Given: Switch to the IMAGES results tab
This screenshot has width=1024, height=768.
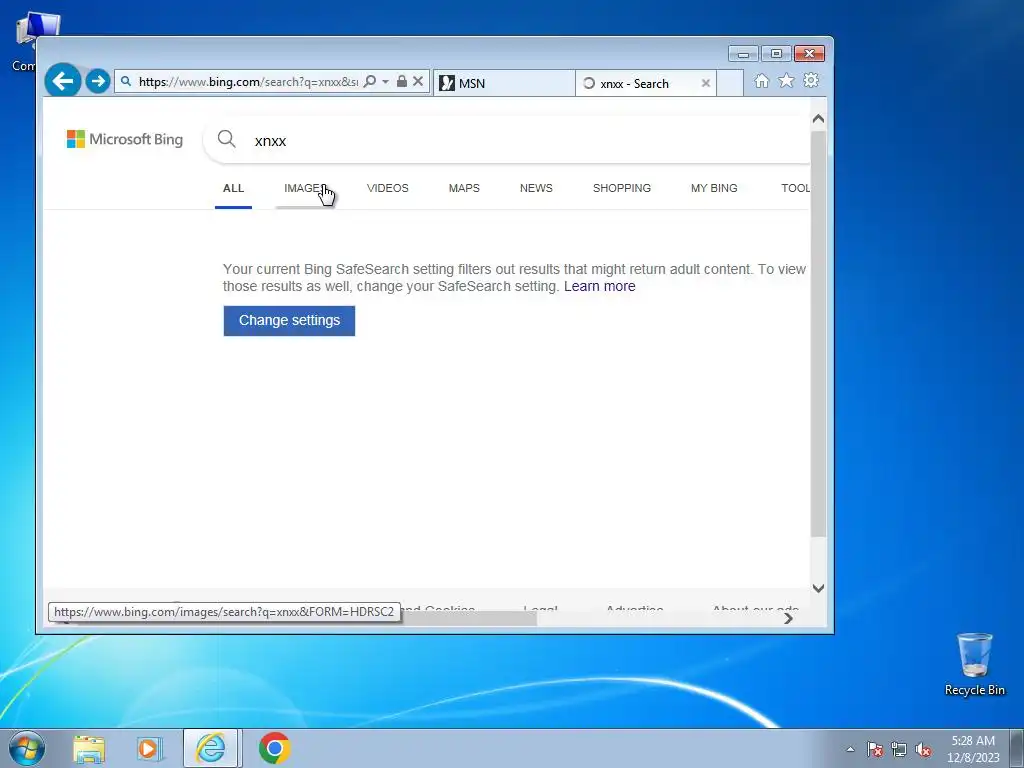Looking at the screenshot, I should tap(304, 189).
